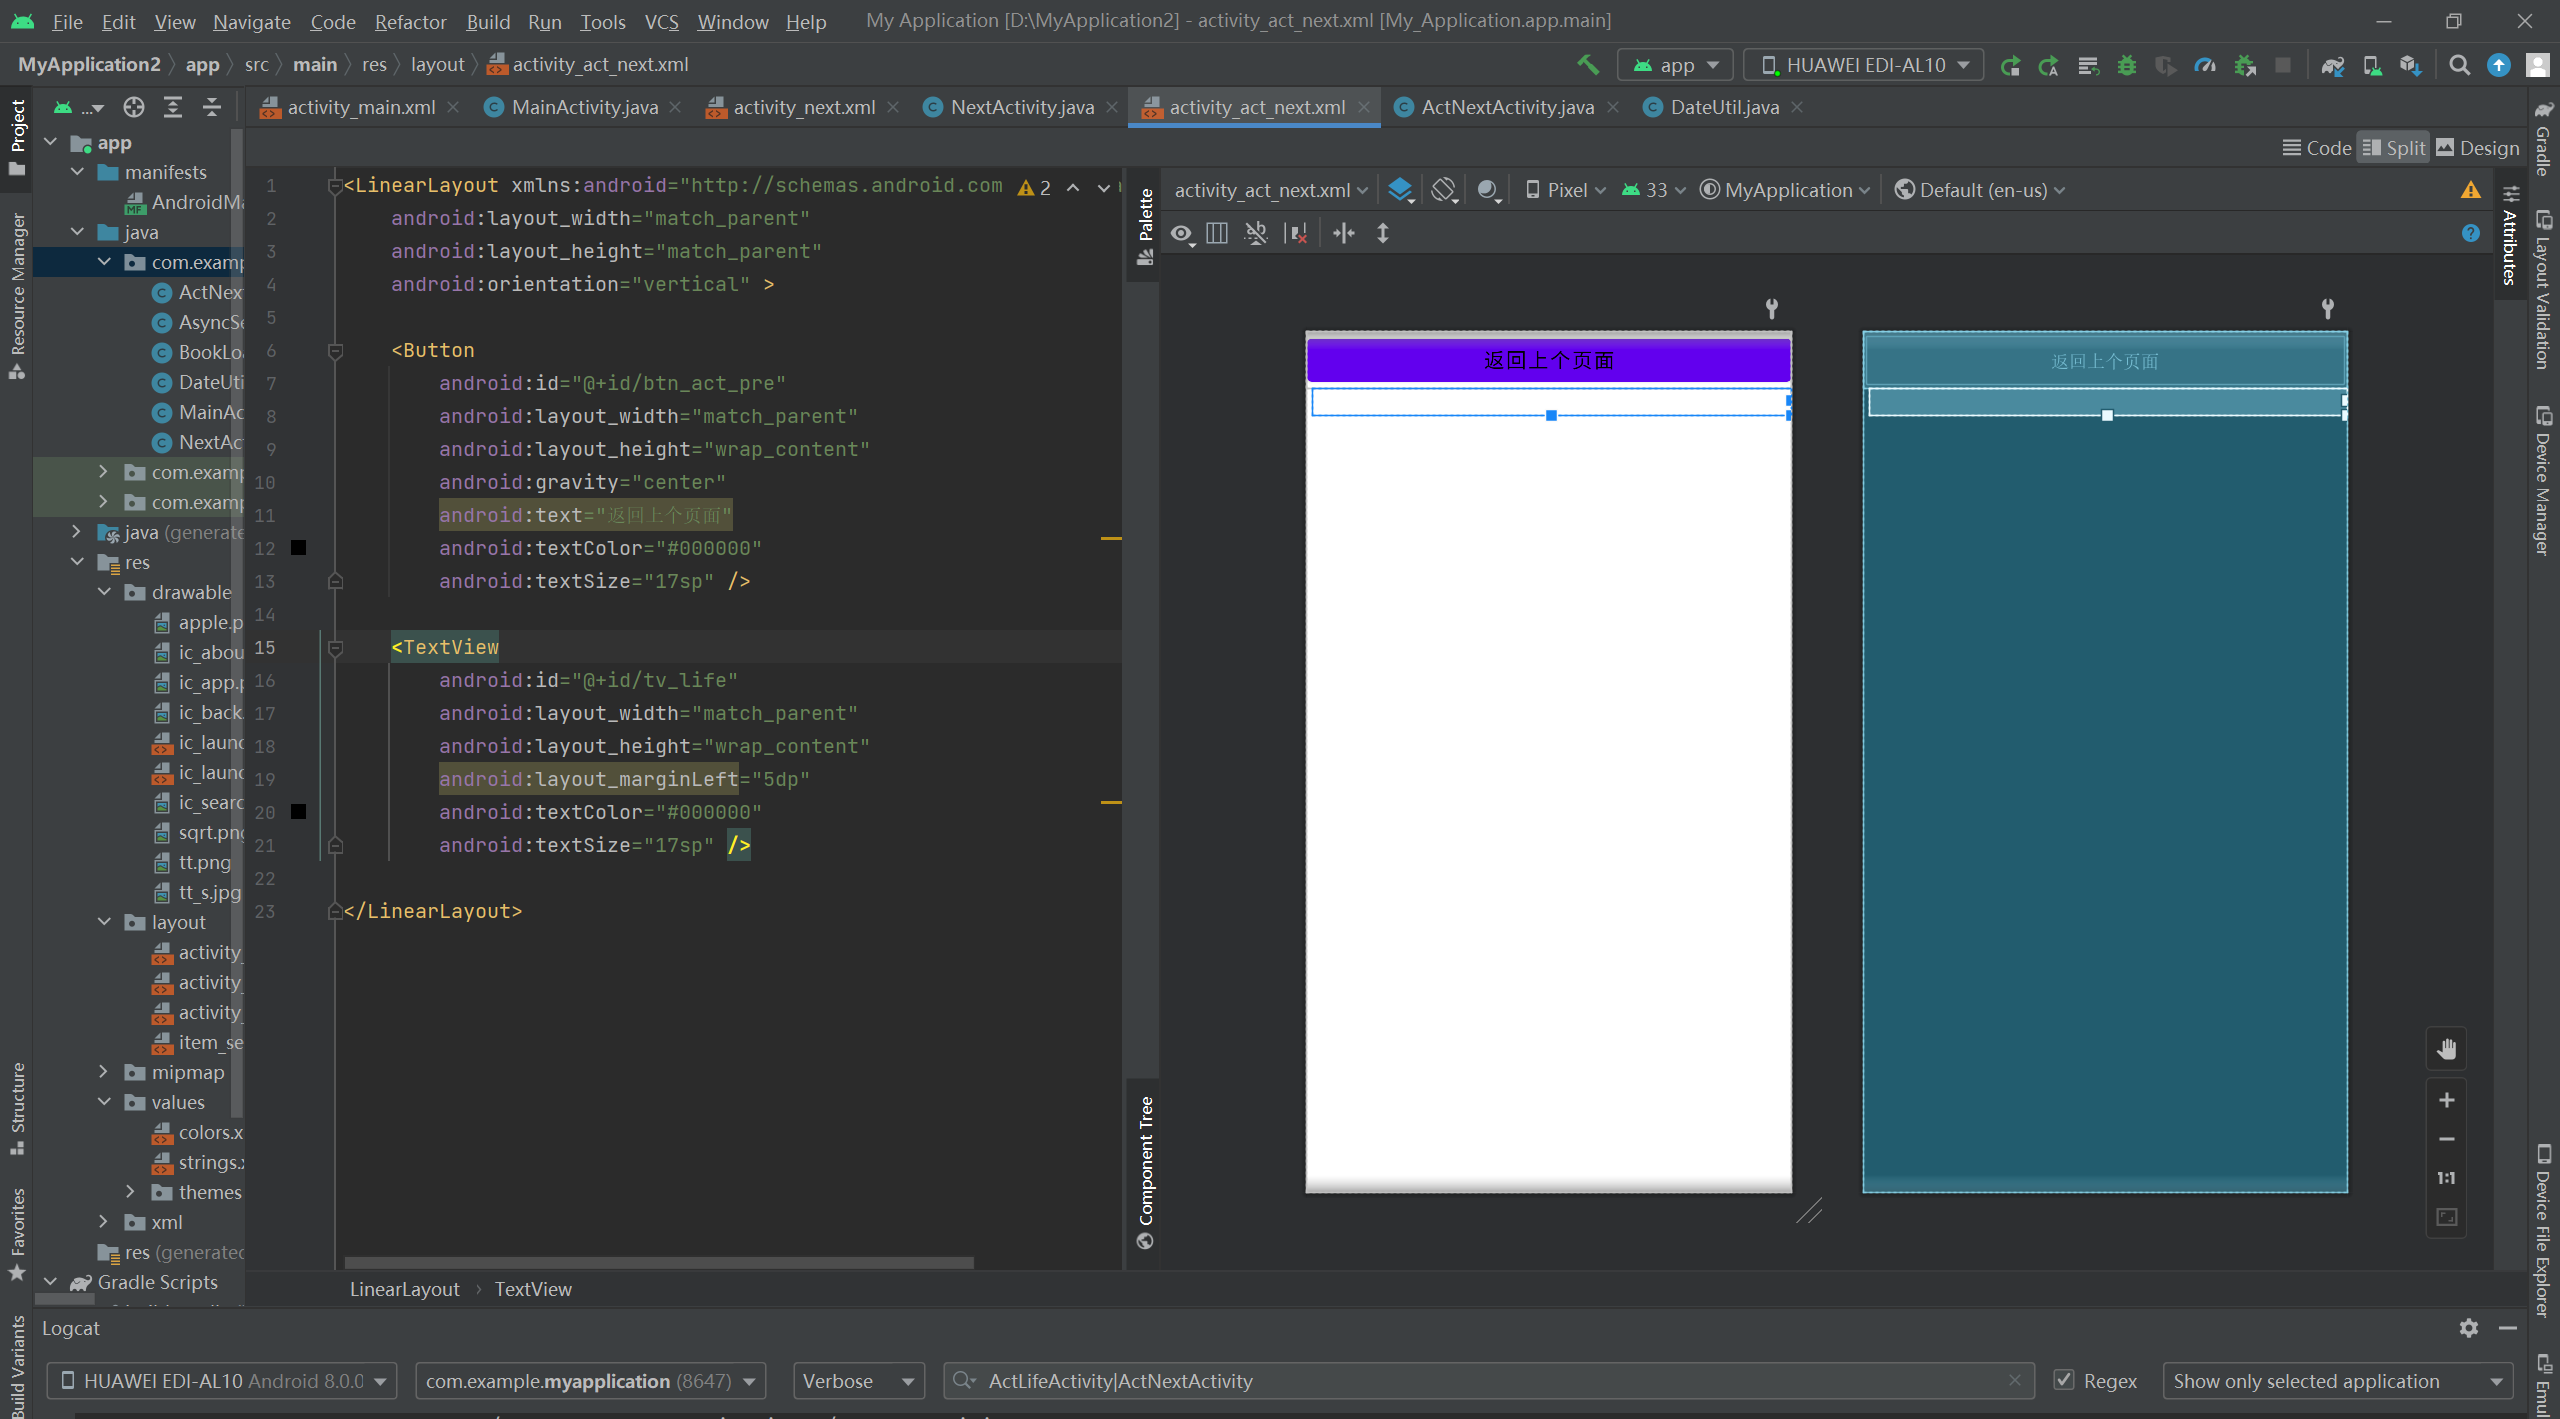Switch to Split view mode
Screen dimensions: 2560x1419
pyautogui.click(x=2393, y=148)
